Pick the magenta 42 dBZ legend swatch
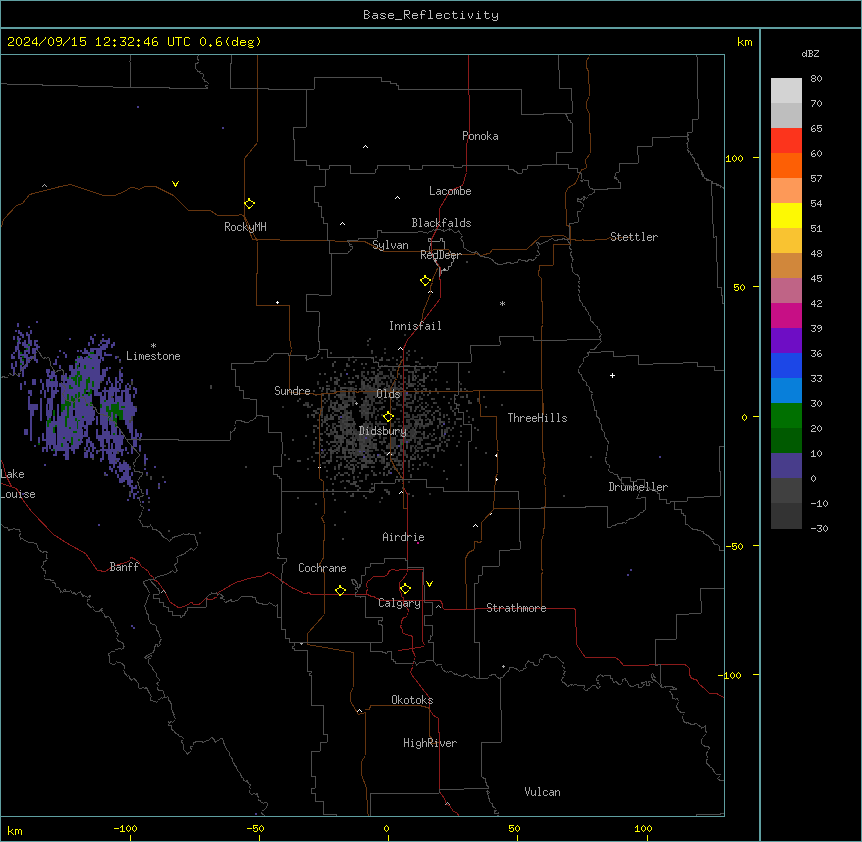 [x=786, y=315]
